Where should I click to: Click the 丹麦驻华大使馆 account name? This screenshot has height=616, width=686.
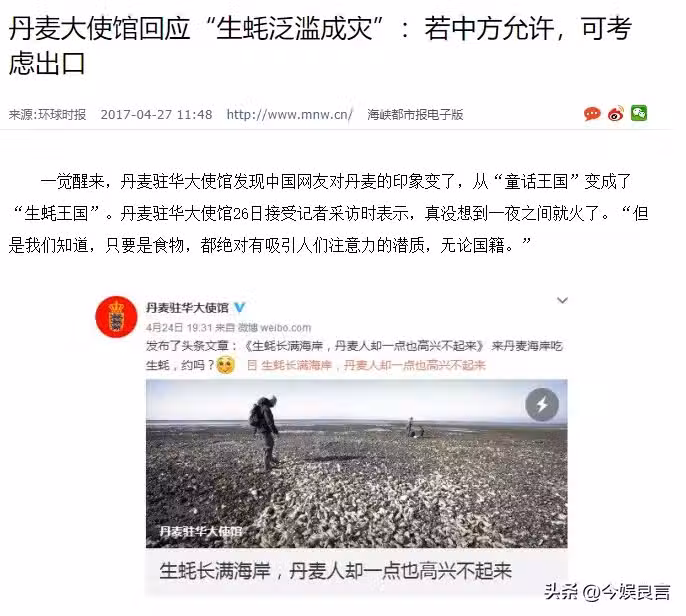click(x=187, y=308)
